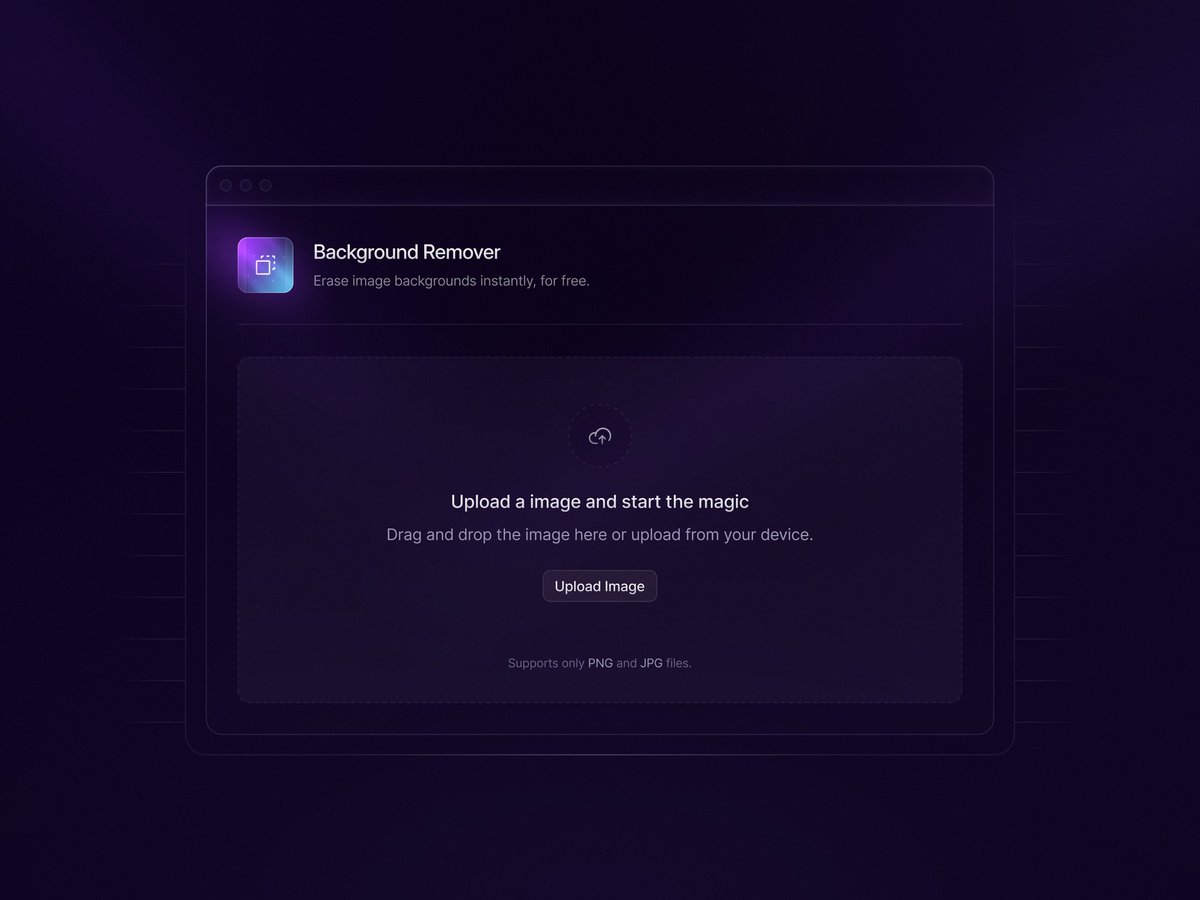Click heading 'Upload a image and start the magic'

(x=600, y=502)
